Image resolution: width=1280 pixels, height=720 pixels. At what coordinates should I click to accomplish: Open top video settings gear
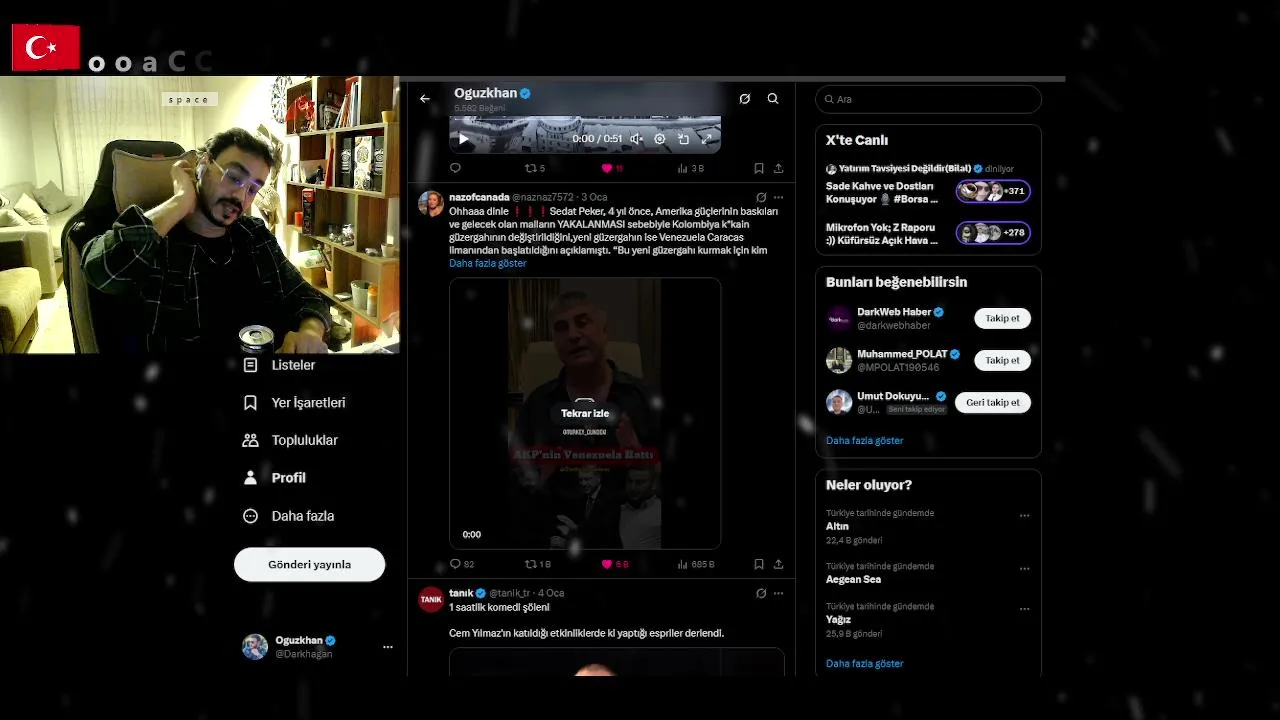(659, 139)
